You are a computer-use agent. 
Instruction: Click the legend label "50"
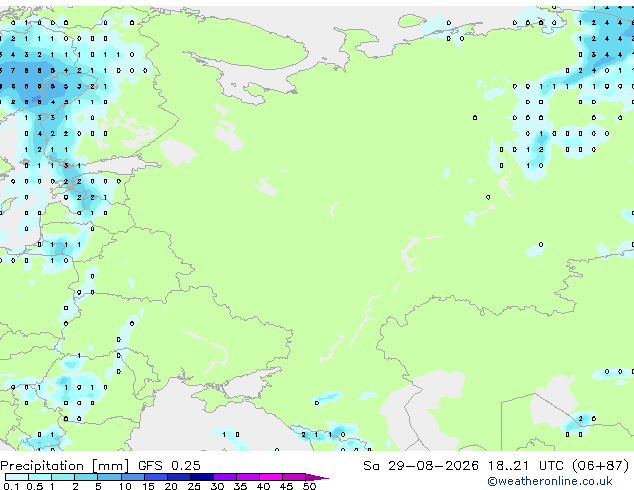[309, 486]
